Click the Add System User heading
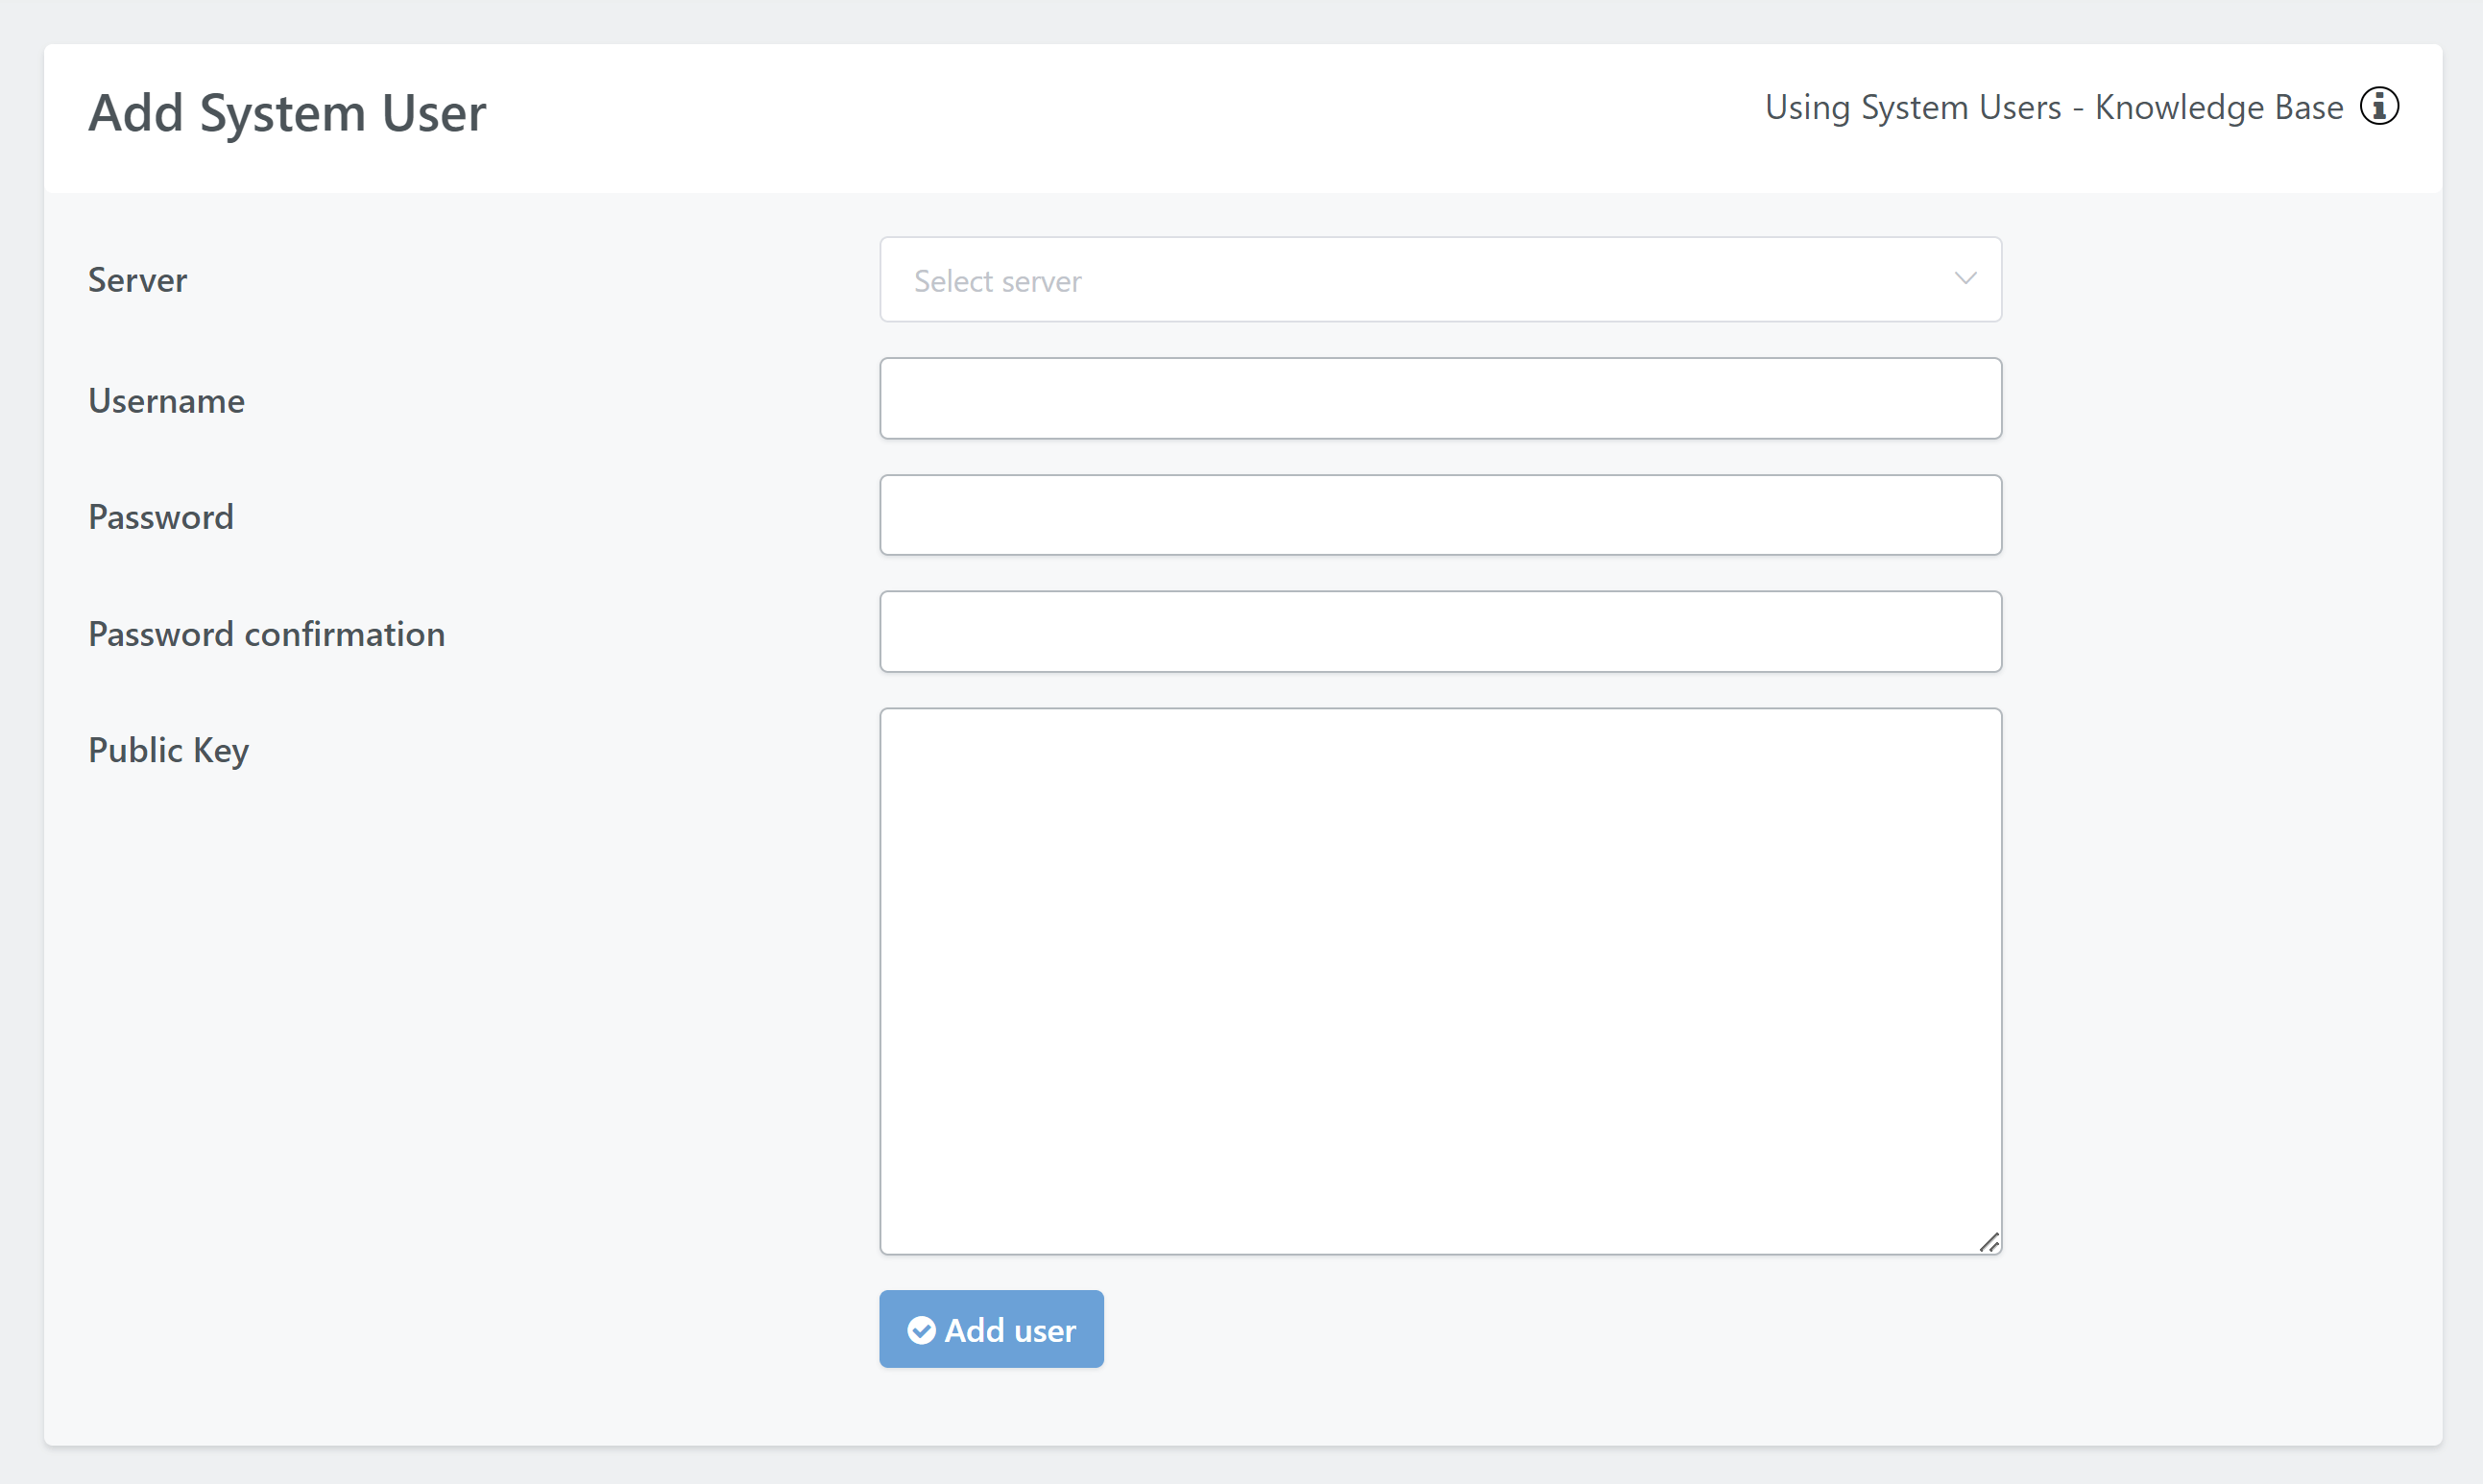Viewport: 2483px width, 1484px height. coord(287,113)
